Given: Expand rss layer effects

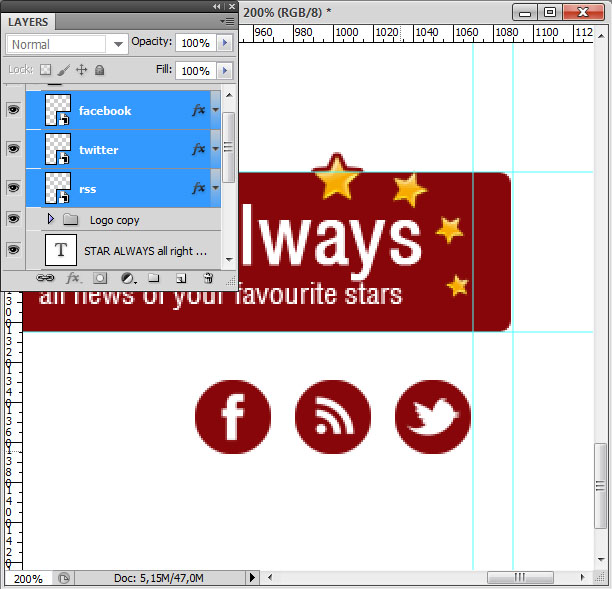Looking at the screenshot, I should point(215,188).
